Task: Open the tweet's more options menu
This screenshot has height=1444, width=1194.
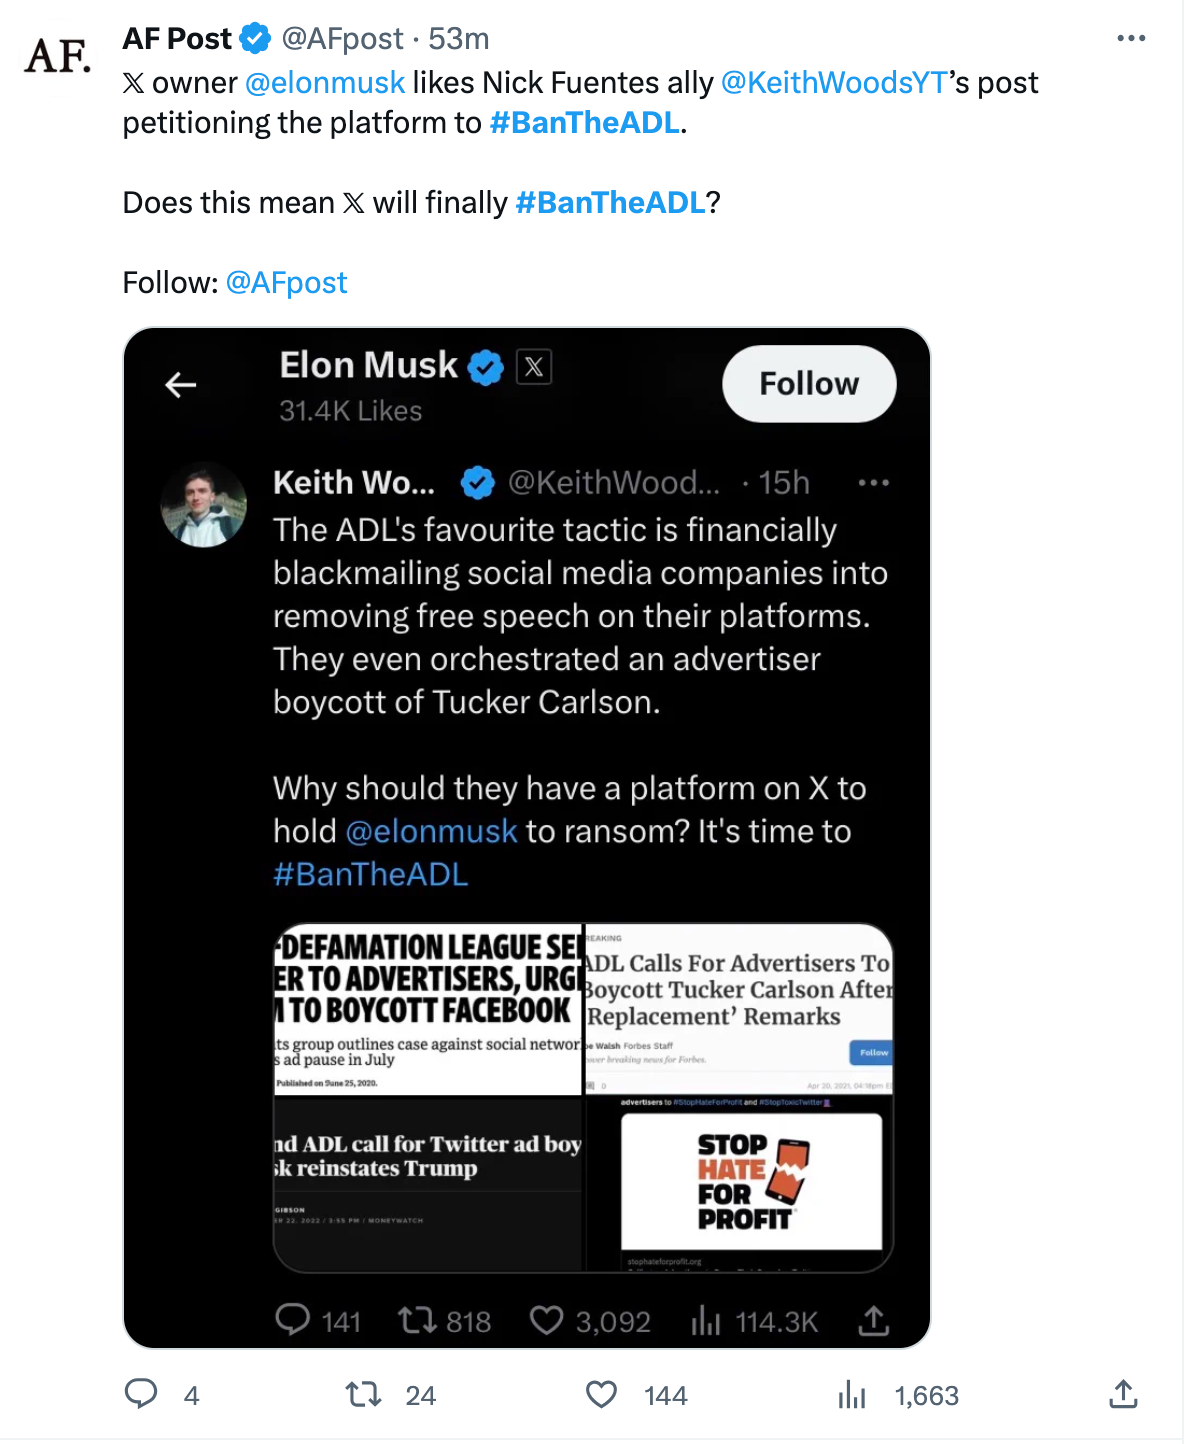Action: tap(1131, 39)
